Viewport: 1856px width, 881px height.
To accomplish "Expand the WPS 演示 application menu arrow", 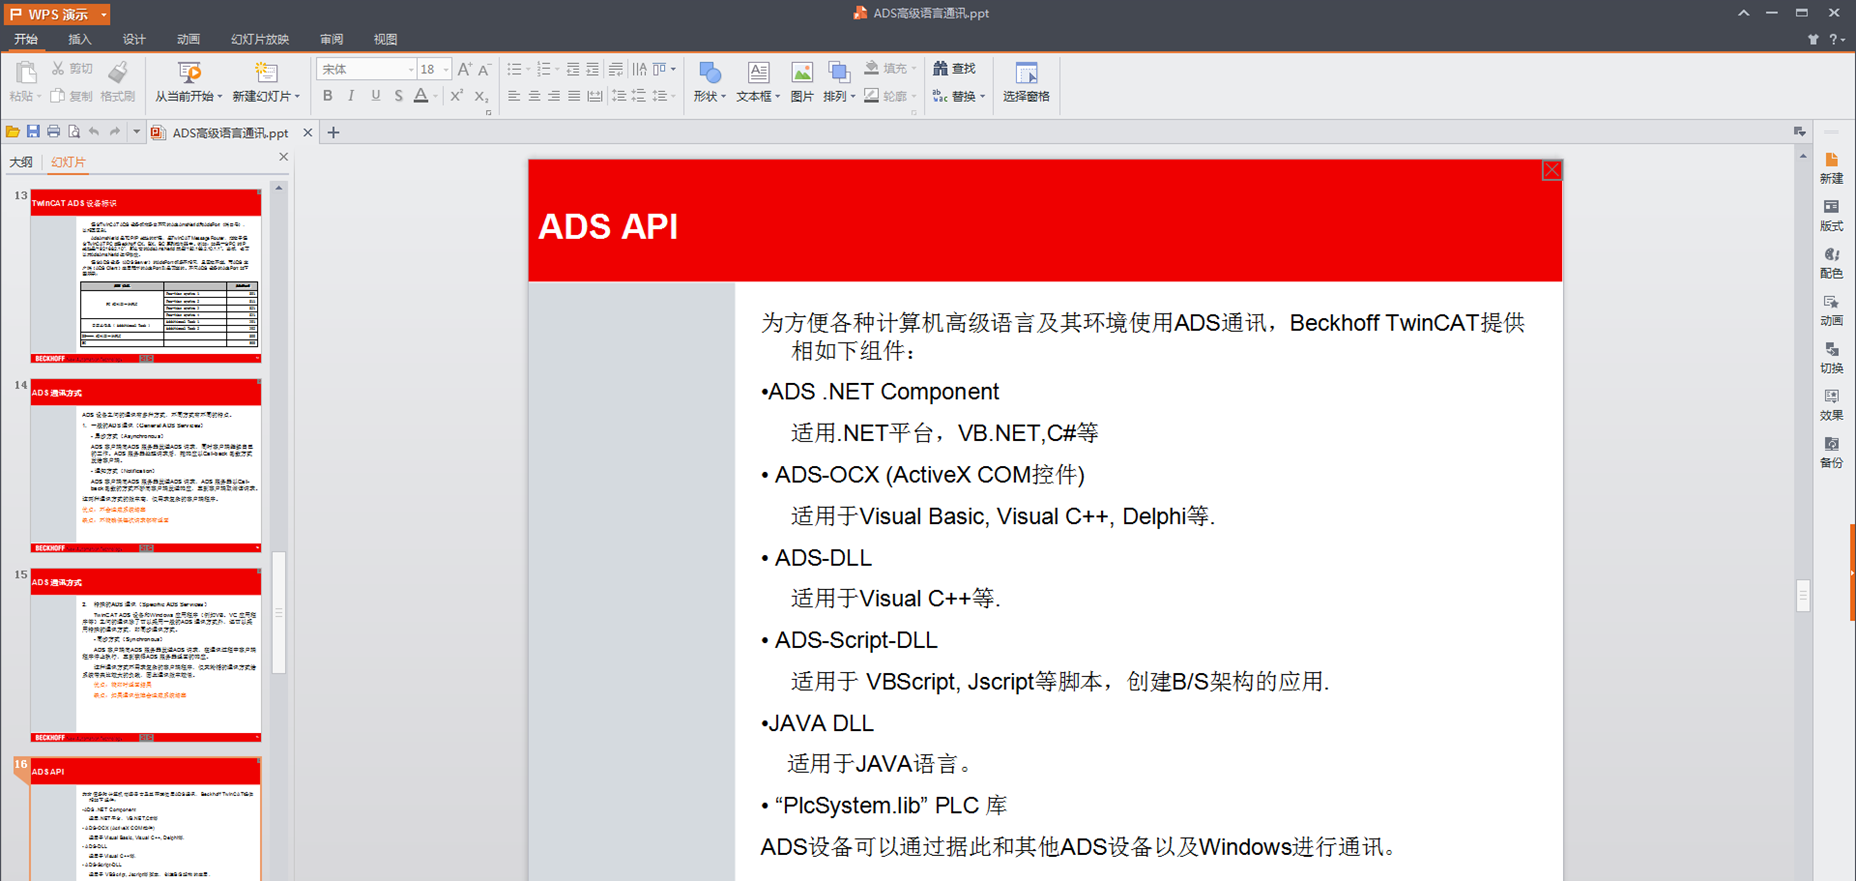I will (103, 14).
